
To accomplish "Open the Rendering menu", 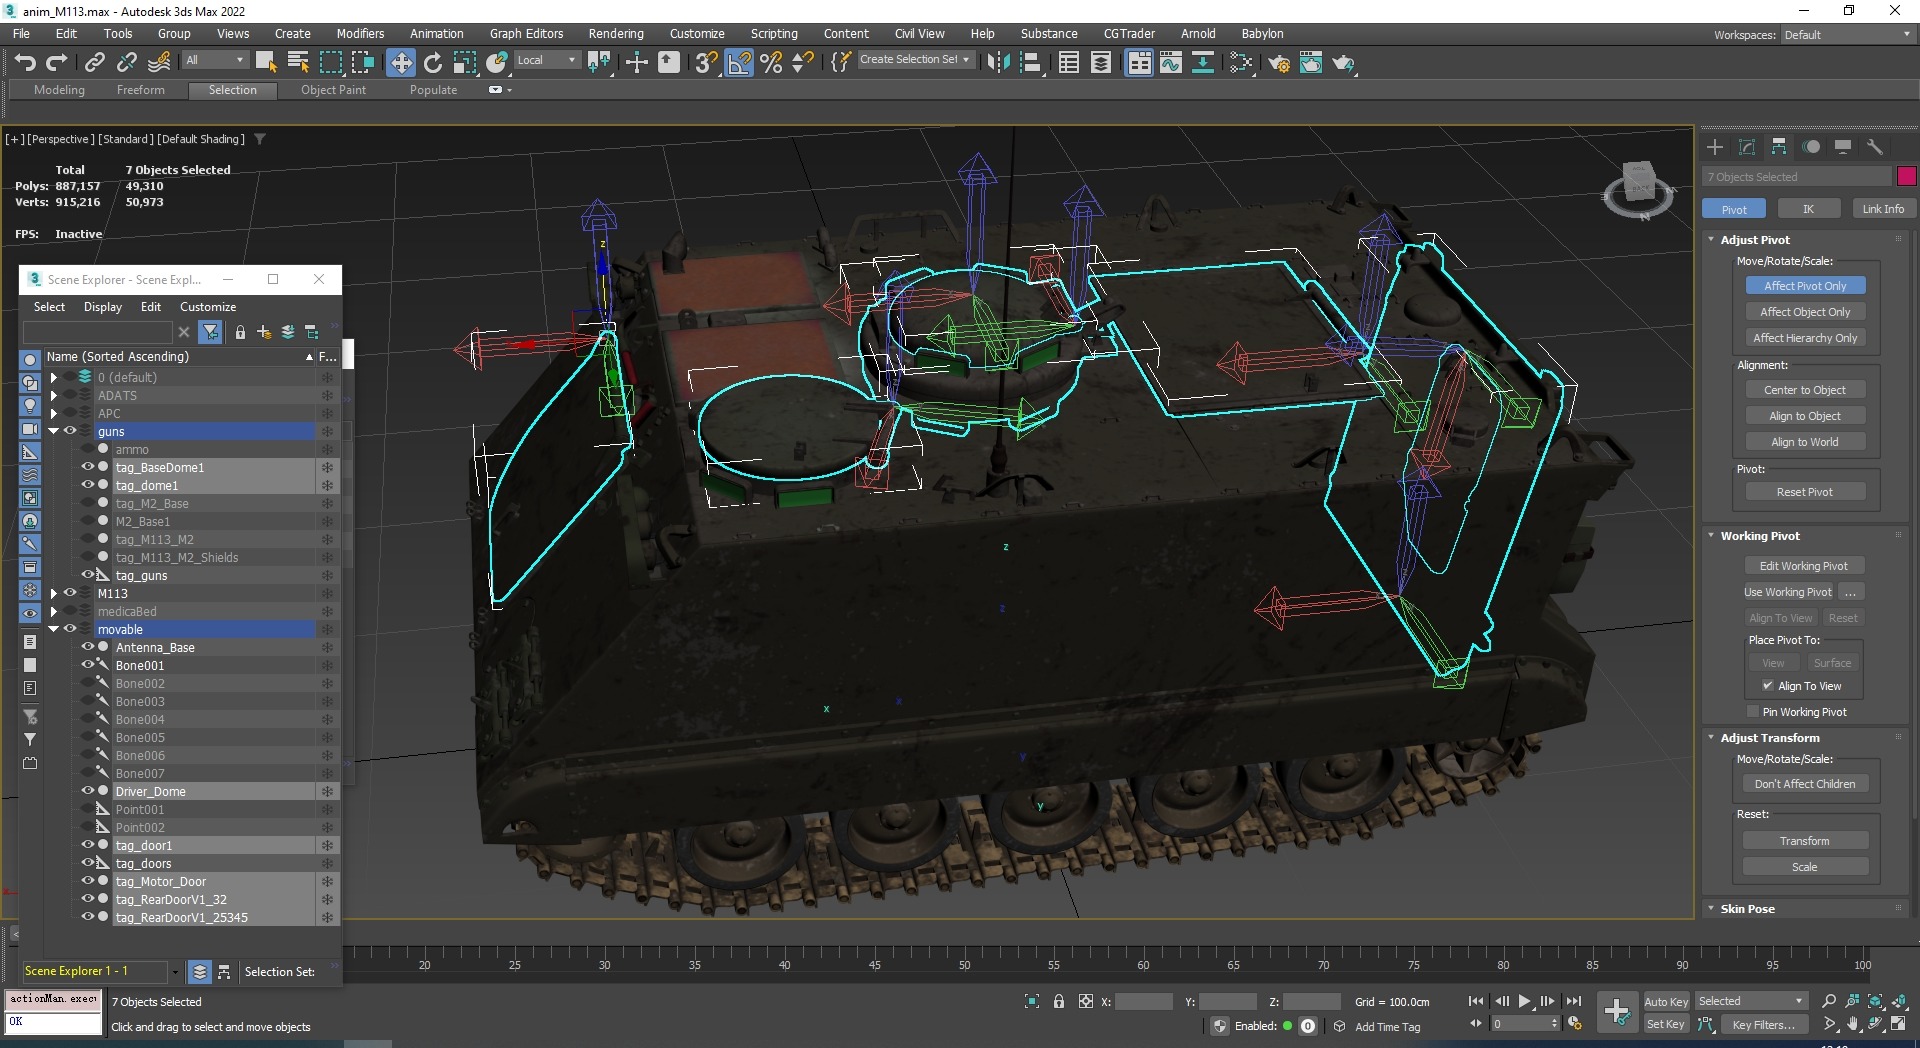I will [616, 34].
